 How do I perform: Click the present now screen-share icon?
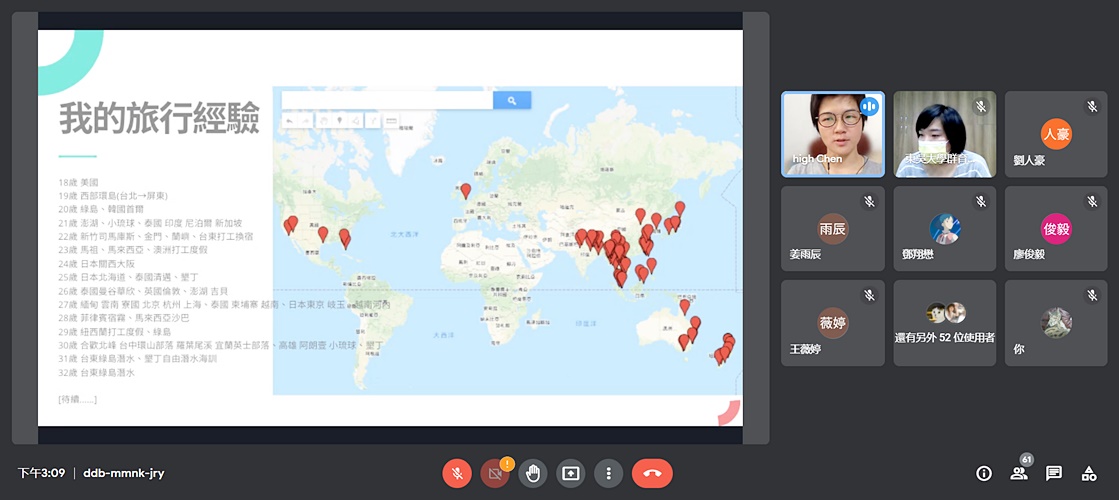point(571,473)
